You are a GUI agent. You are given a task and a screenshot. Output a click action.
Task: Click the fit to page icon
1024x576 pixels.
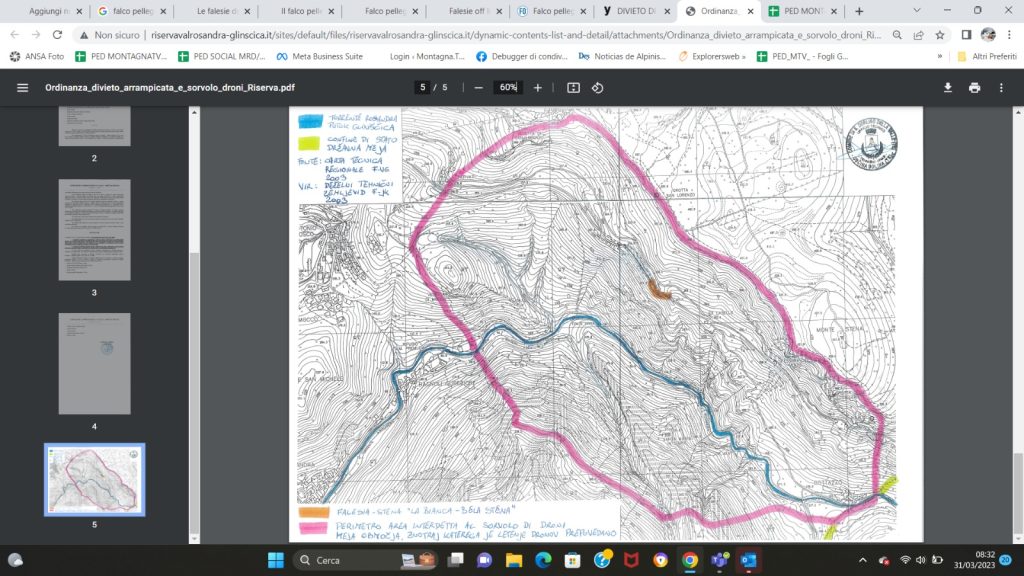[x=573, y=88]
